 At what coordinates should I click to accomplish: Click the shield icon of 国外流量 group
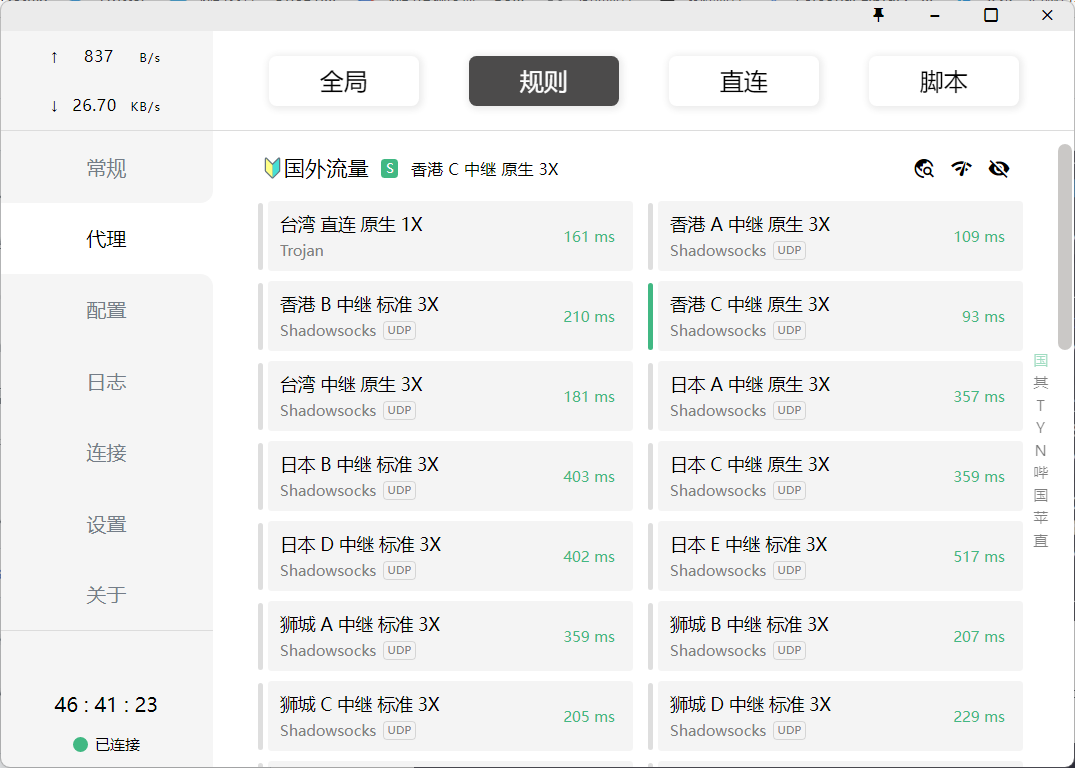[x=271, y=169]
